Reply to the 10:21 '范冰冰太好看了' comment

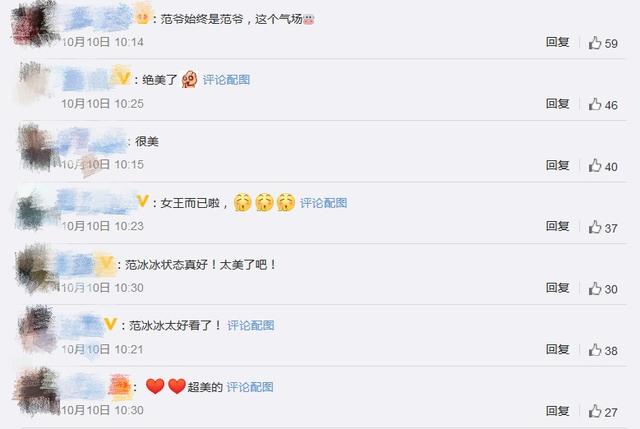tap(558, 349)
